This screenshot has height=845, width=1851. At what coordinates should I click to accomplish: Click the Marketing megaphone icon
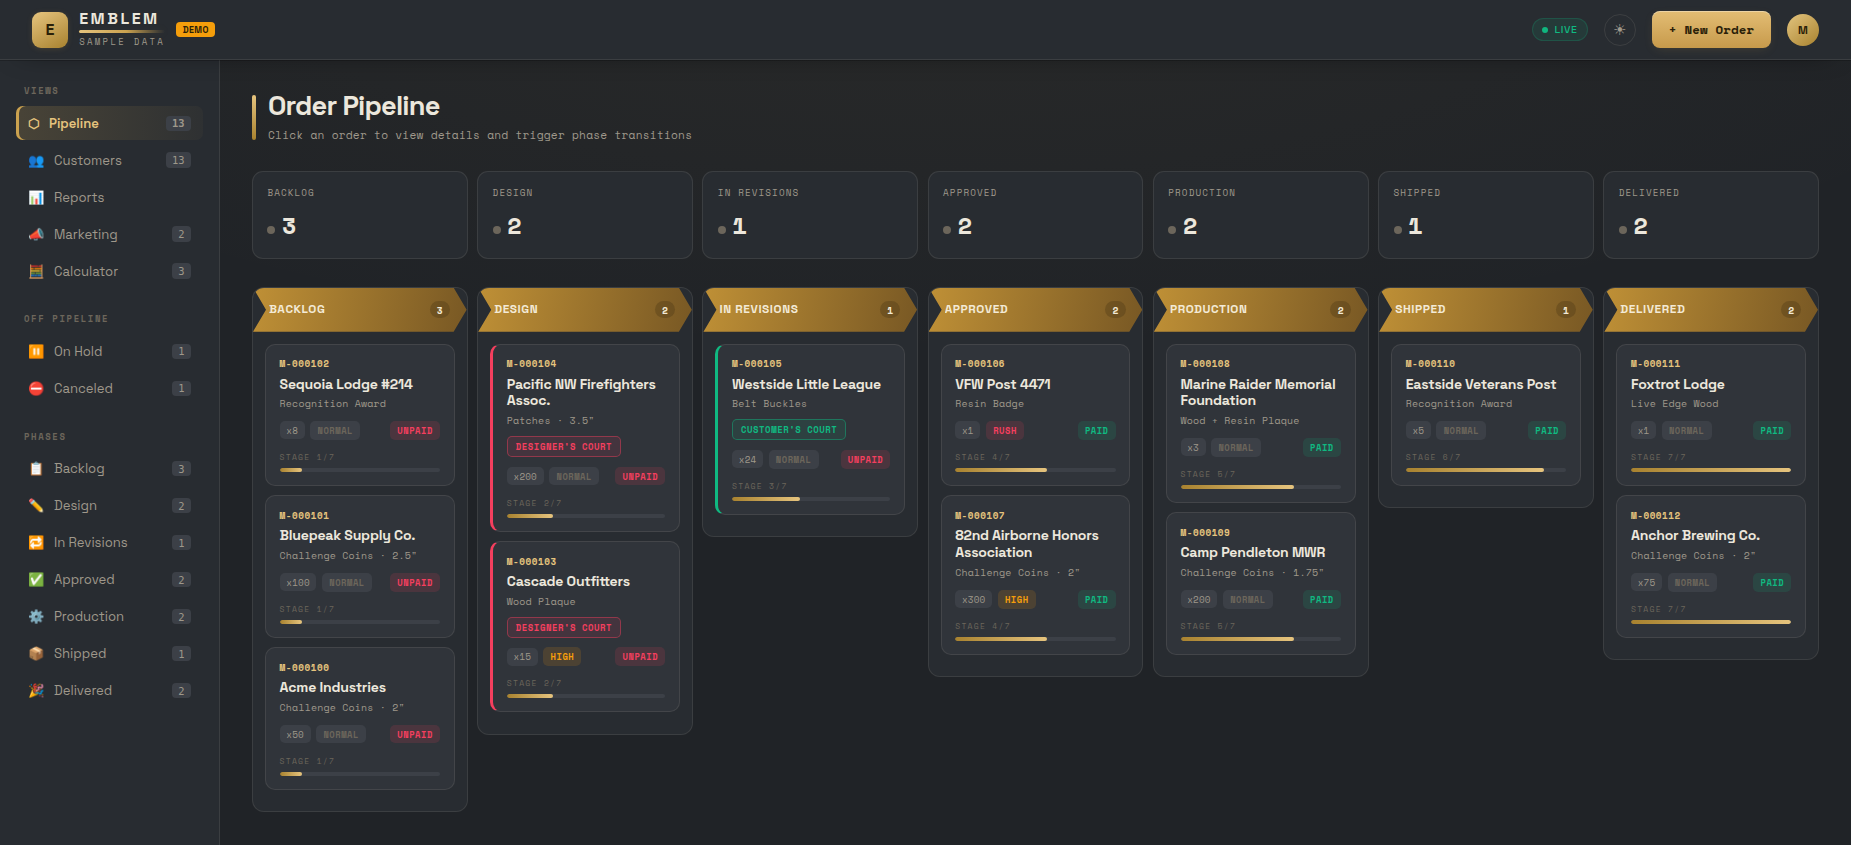click(x=36, y=235)
